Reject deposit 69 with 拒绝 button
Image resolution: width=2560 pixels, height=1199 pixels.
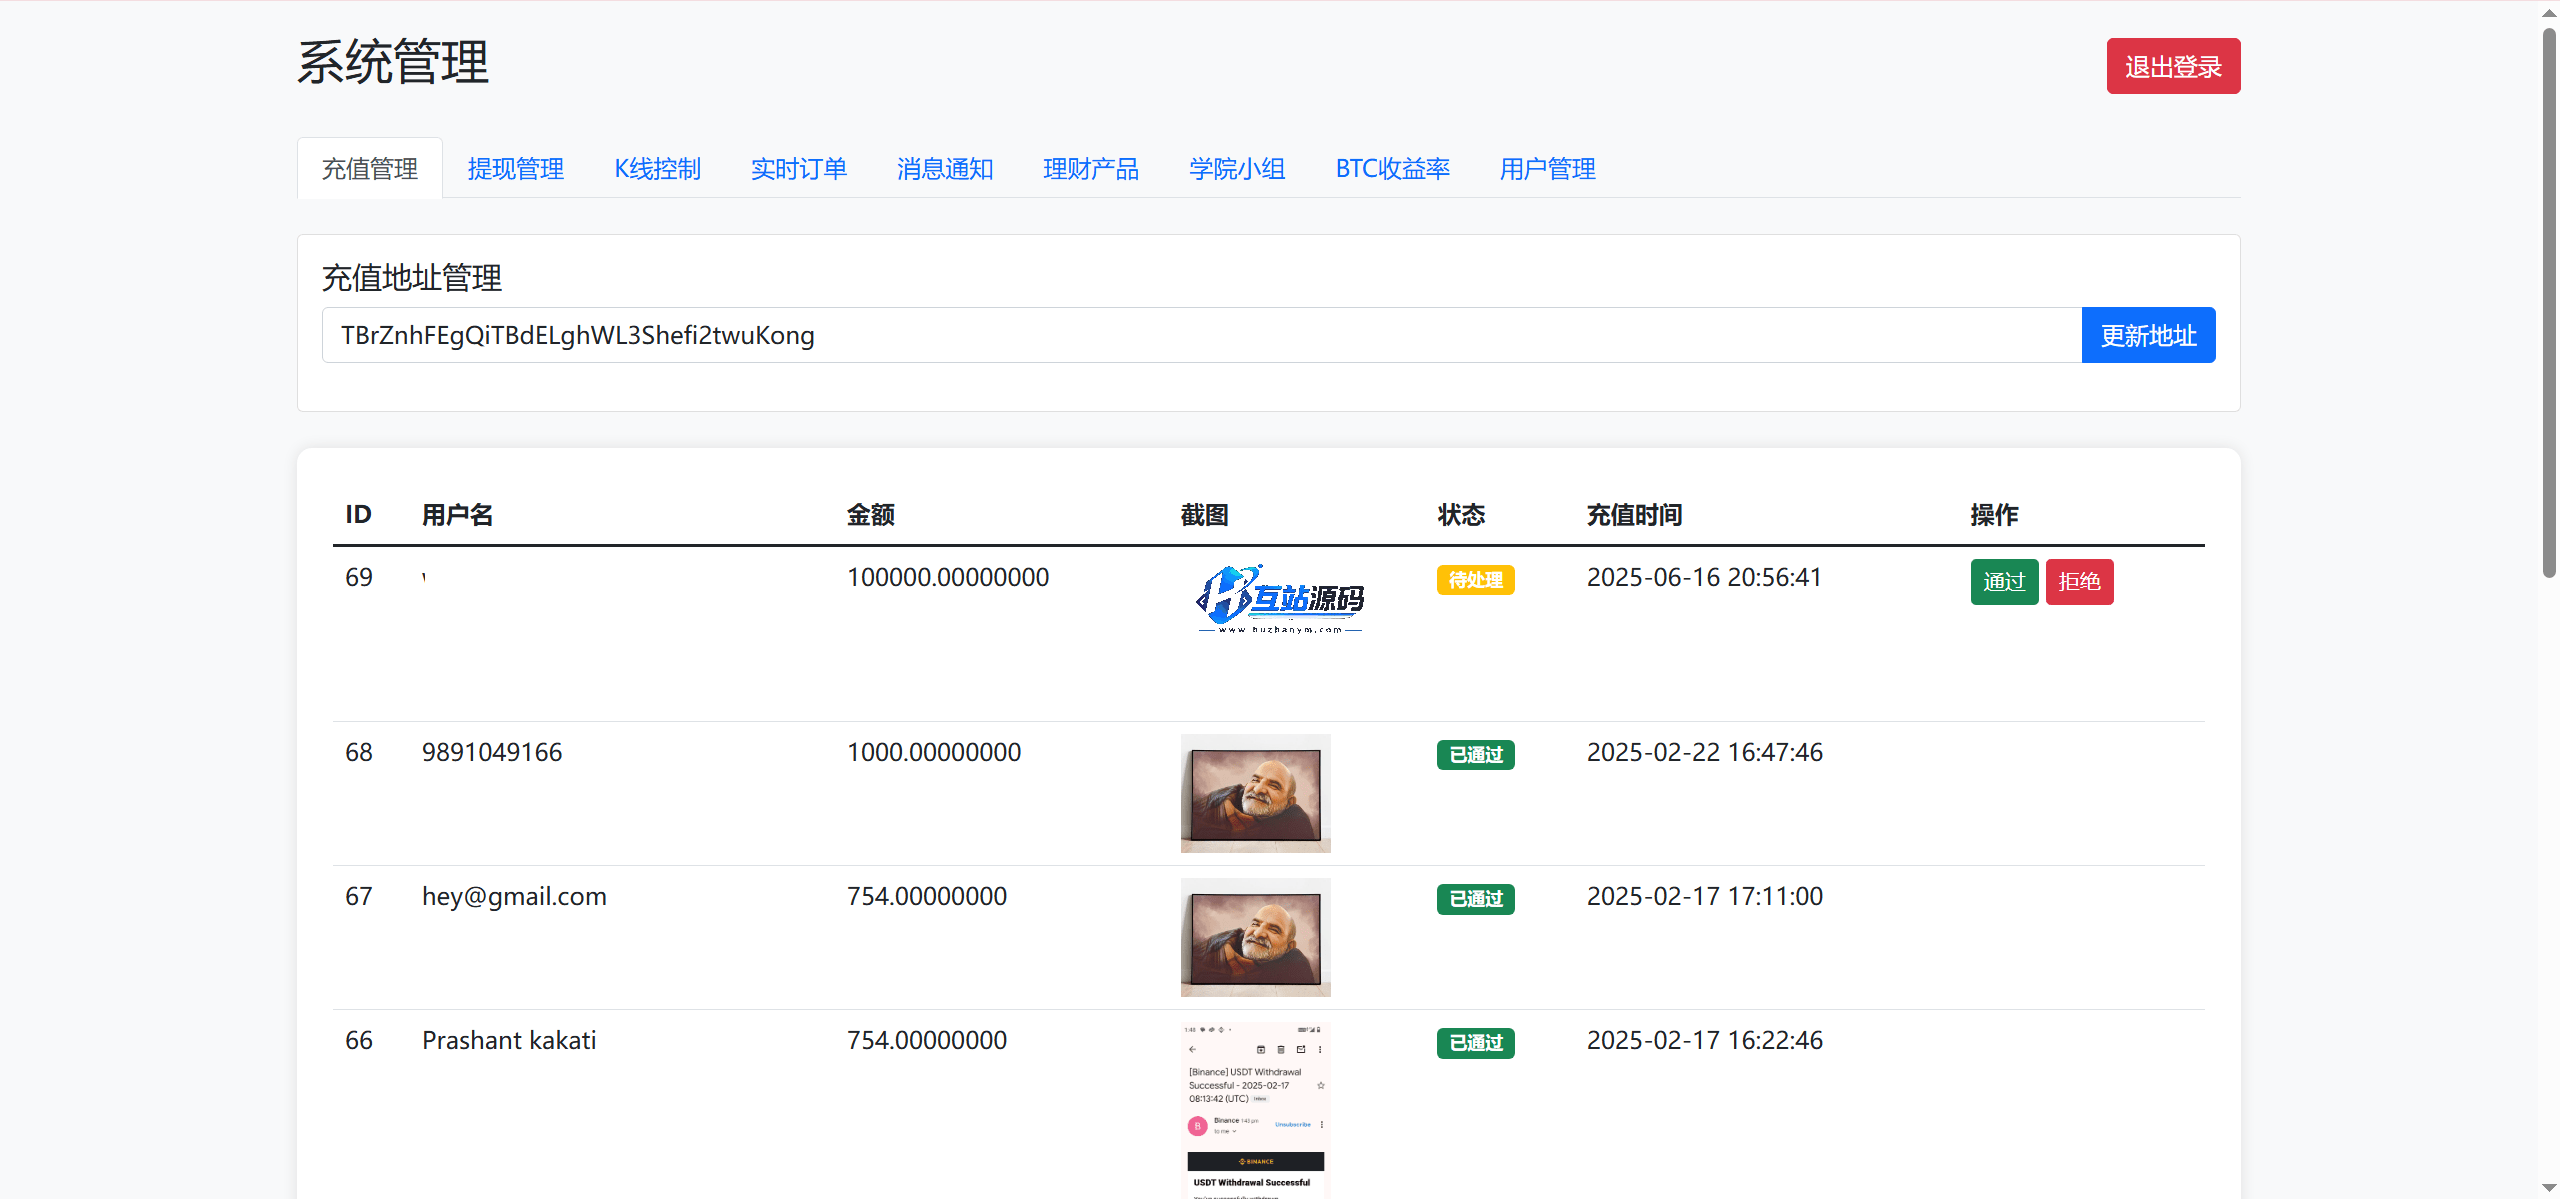(2079, 582)
